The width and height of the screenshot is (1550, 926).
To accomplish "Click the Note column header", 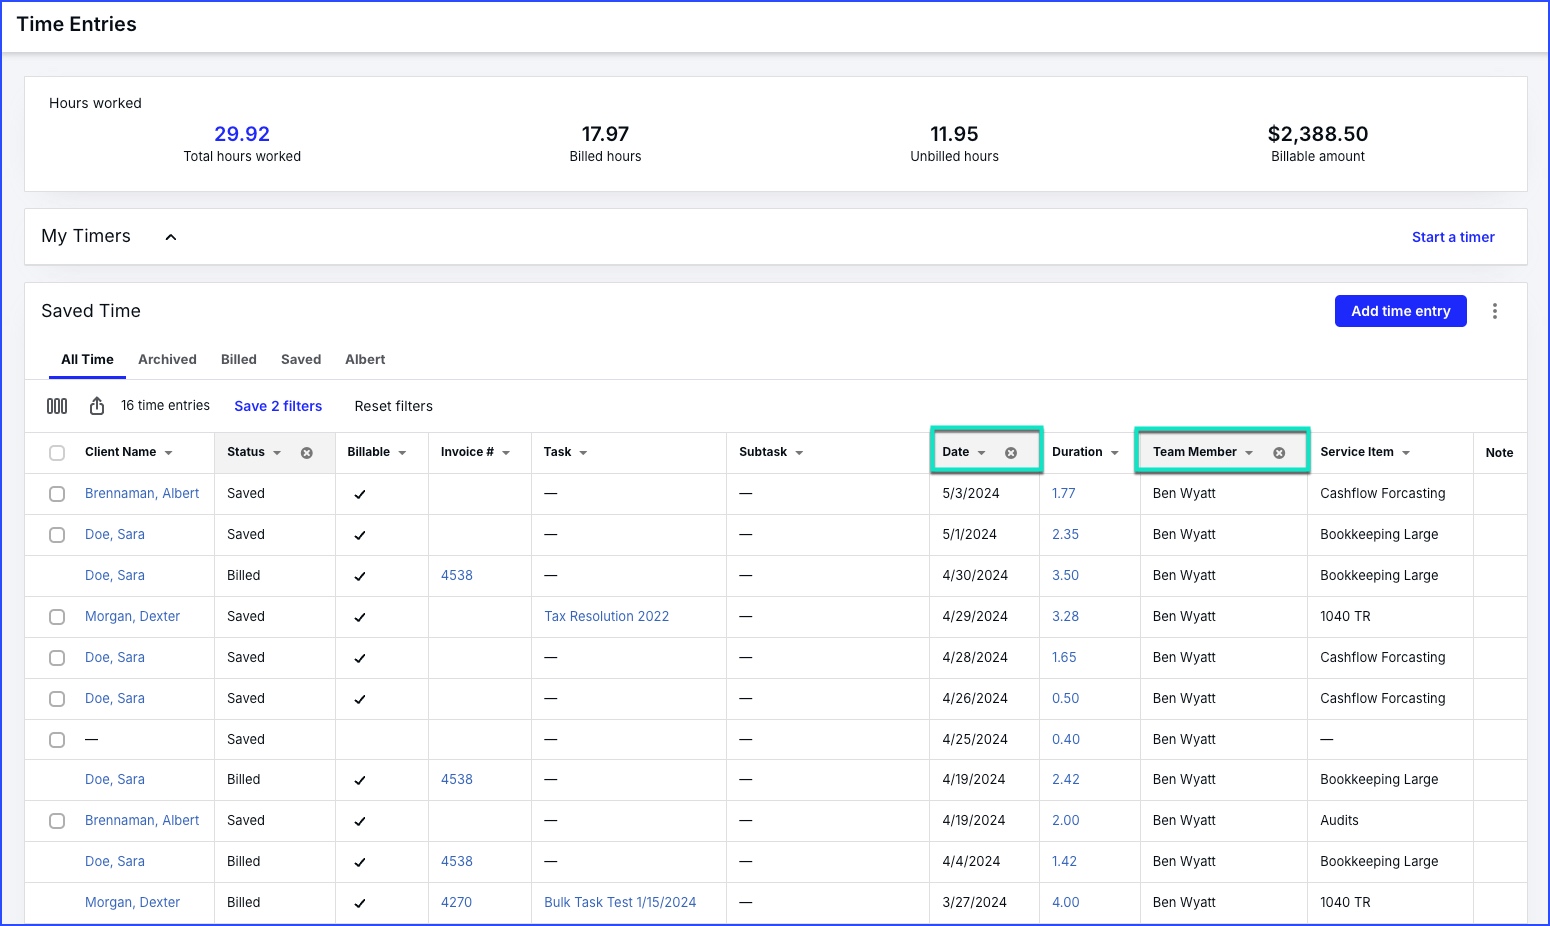I will click(1499, 453).
